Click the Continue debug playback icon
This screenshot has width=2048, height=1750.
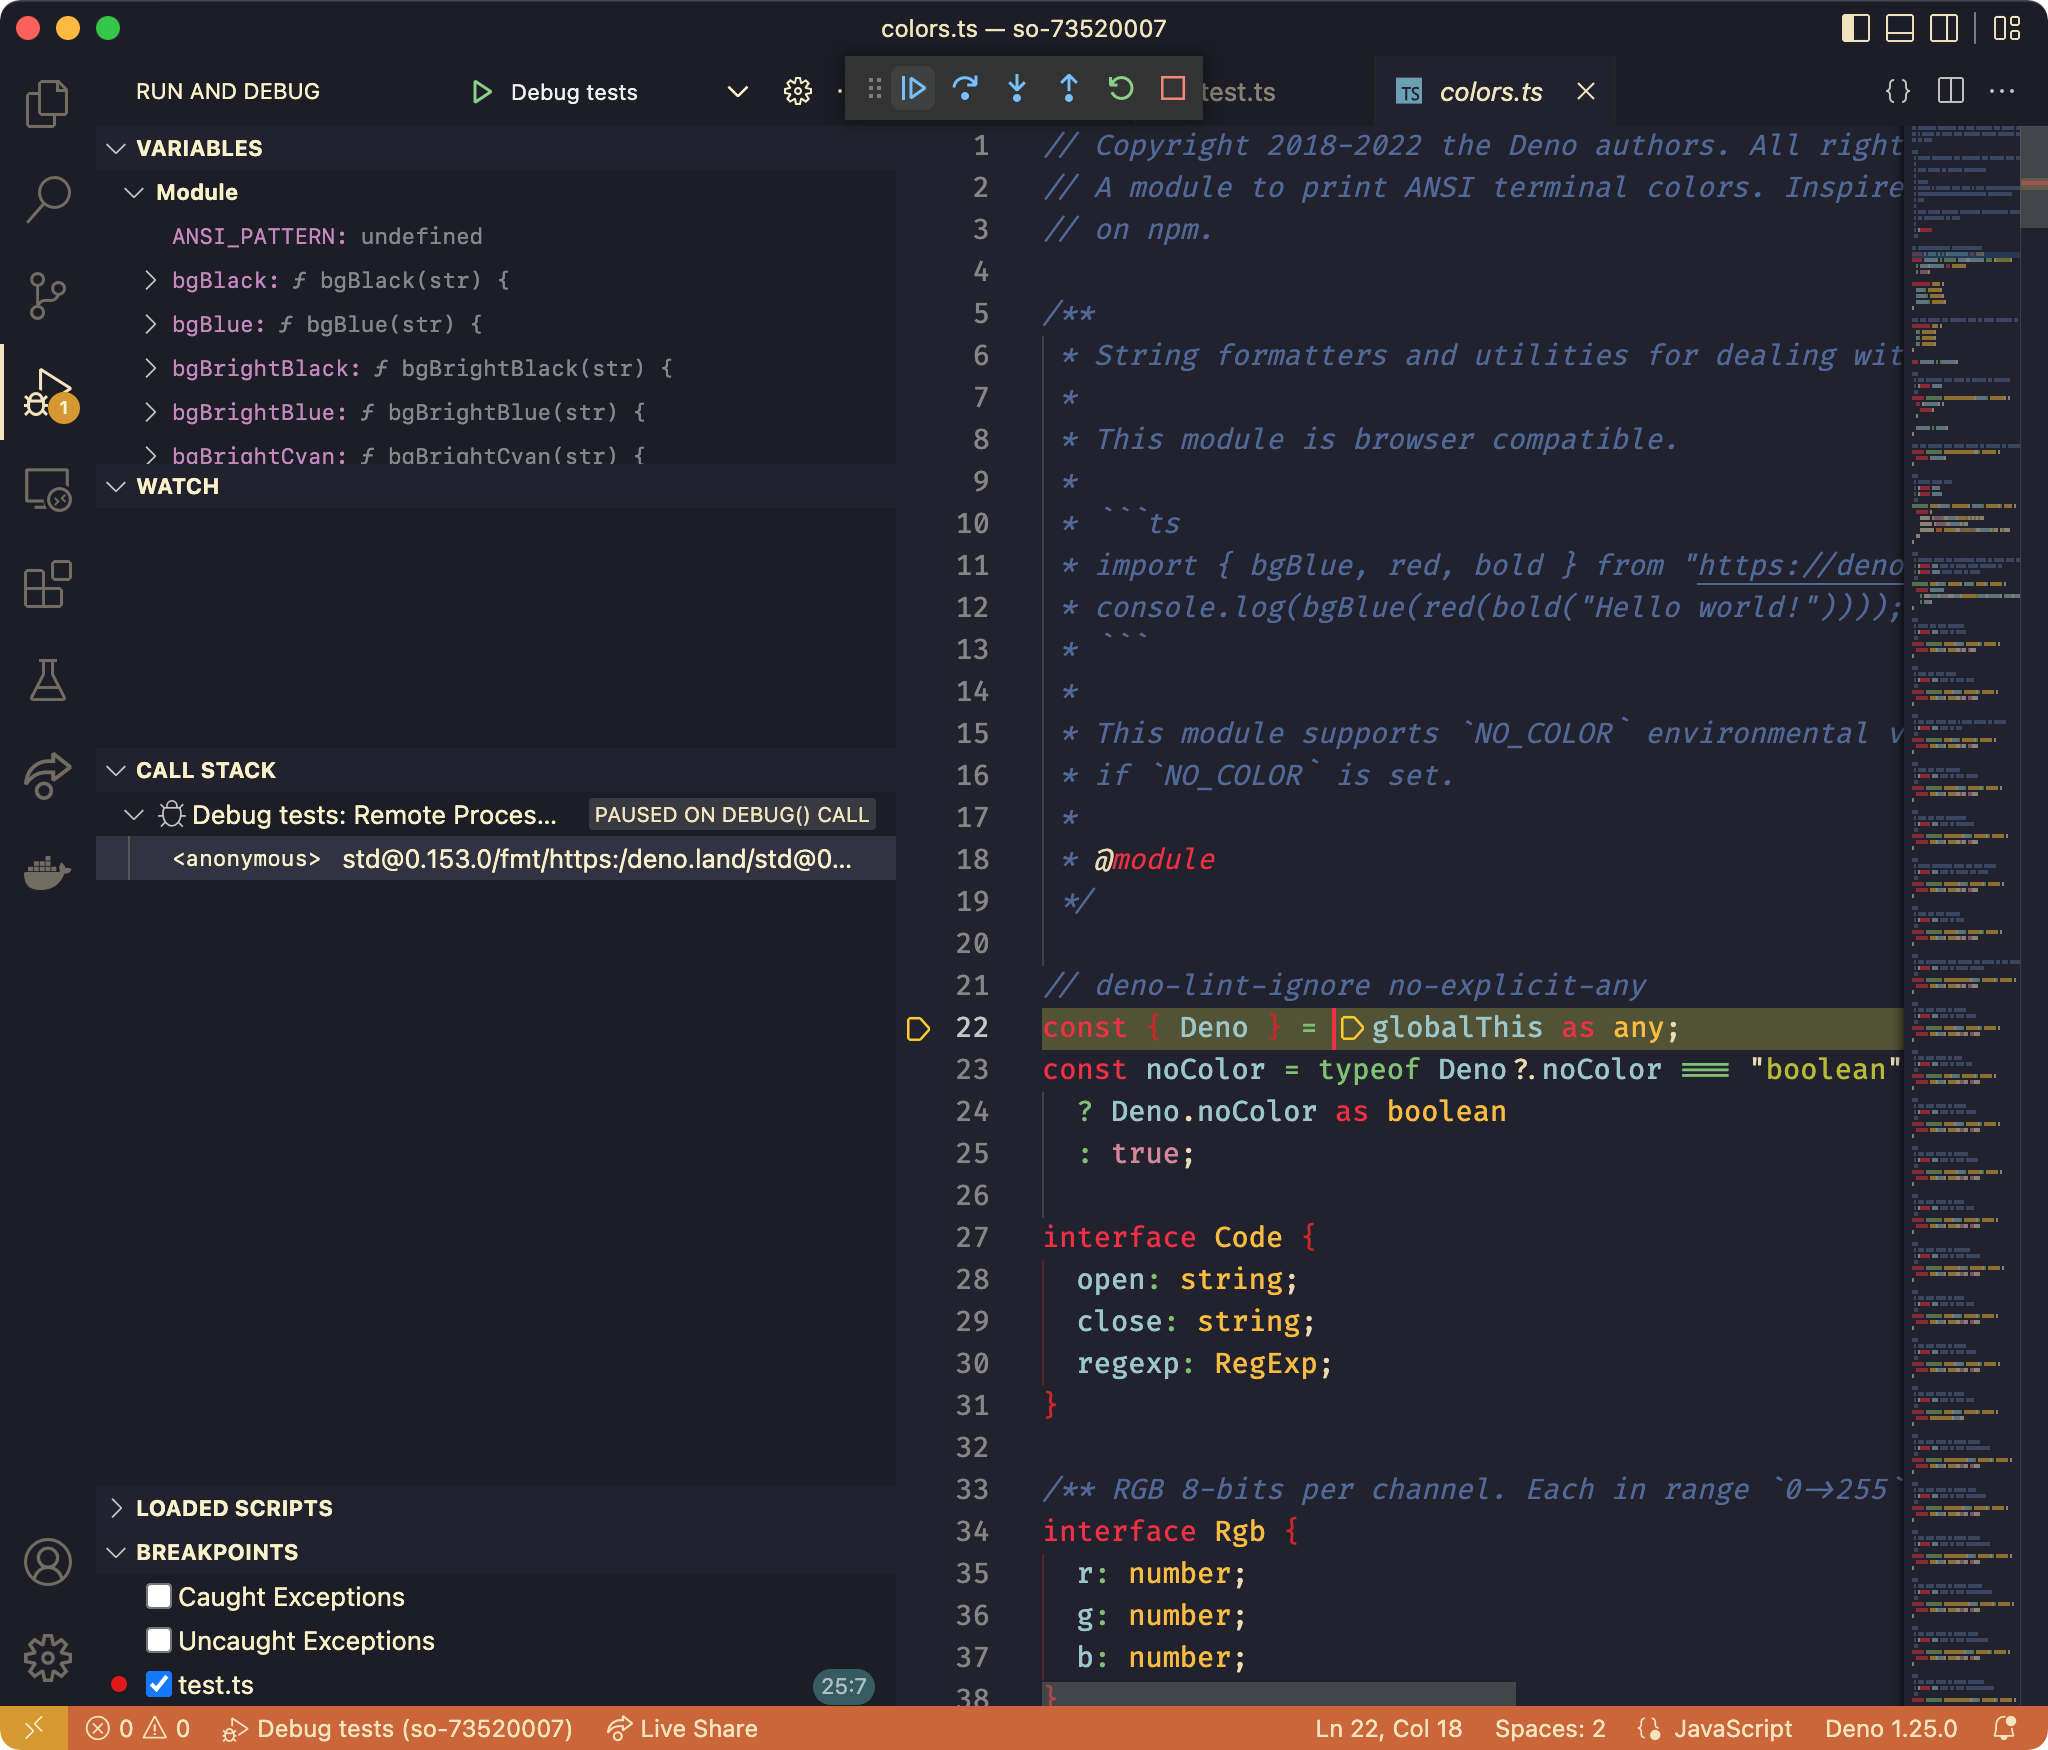tap(915, 89)
